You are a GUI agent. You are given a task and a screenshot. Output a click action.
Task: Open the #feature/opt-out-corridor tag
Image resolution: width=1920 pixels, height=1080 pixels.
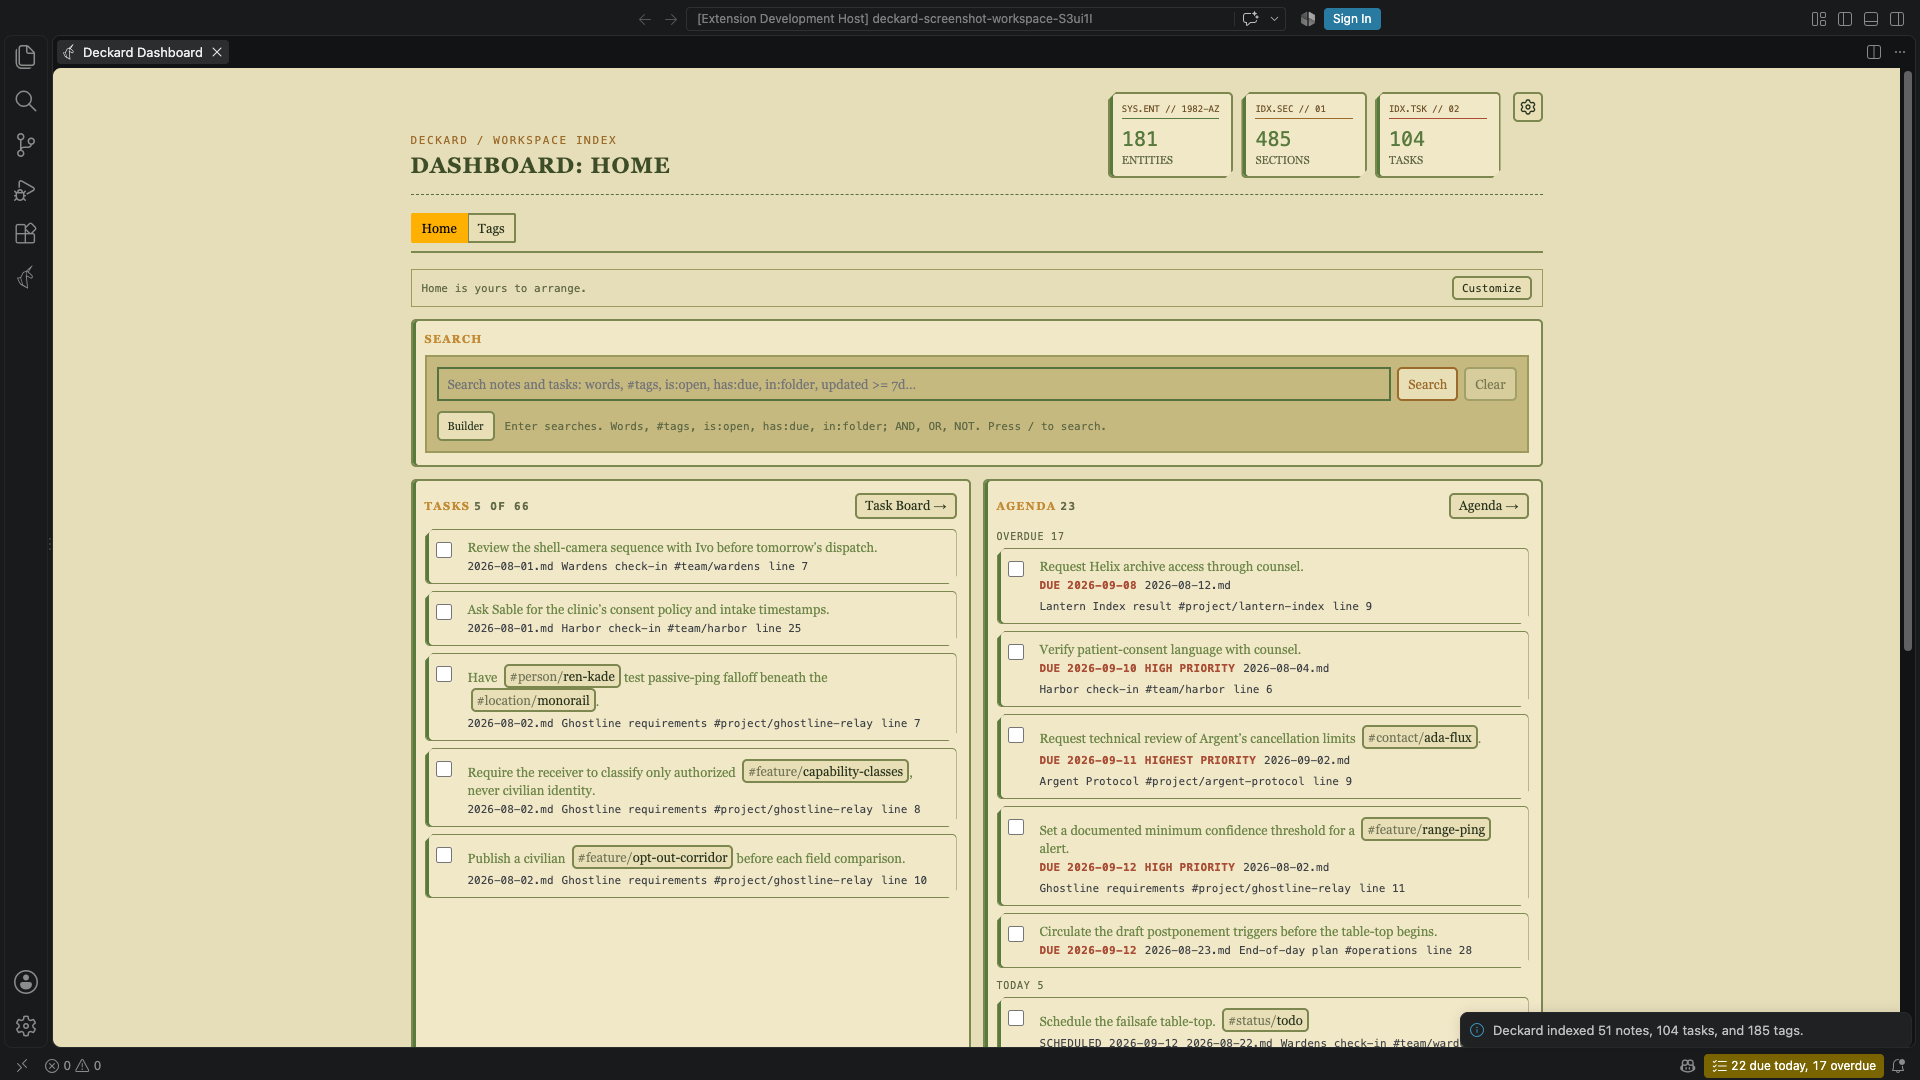pos(652,858)
